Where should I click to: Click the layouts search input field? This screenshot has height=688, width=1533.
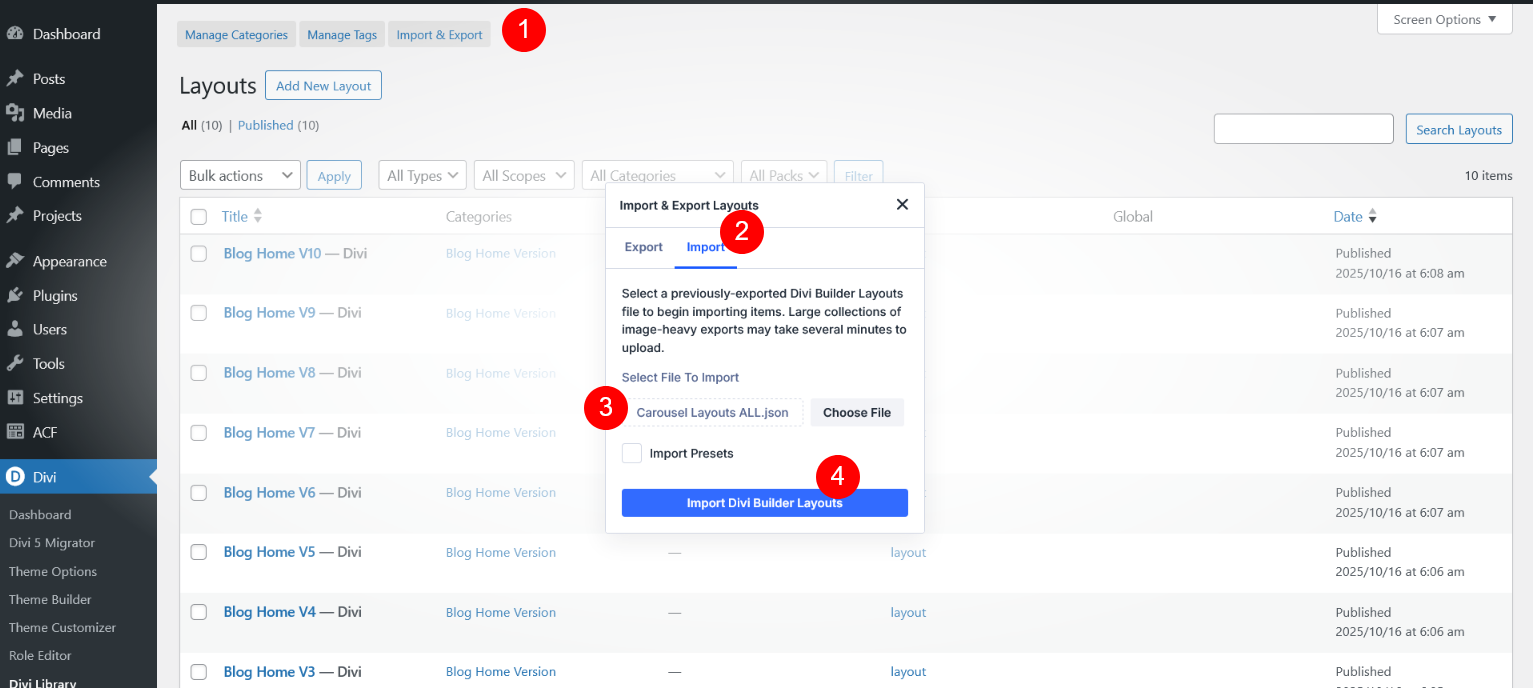[1303, 129]
